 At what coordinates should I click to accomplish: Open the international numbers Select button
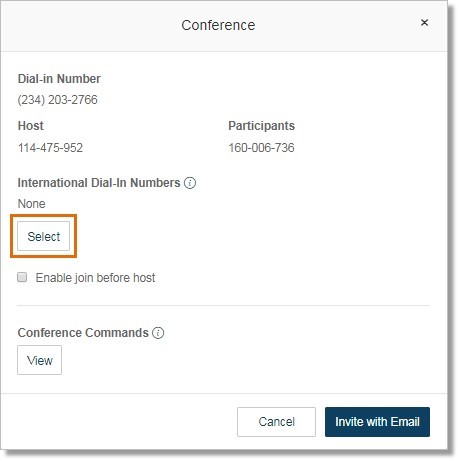tap(44, 236)
